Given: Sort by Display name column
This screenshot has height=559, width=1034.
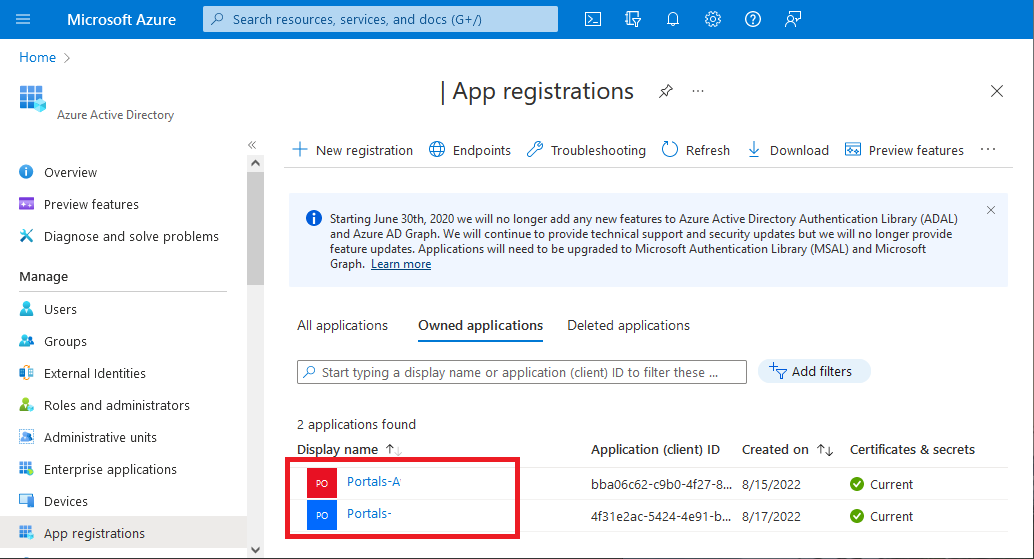Looking at the screenshot, I should point(349,450).
